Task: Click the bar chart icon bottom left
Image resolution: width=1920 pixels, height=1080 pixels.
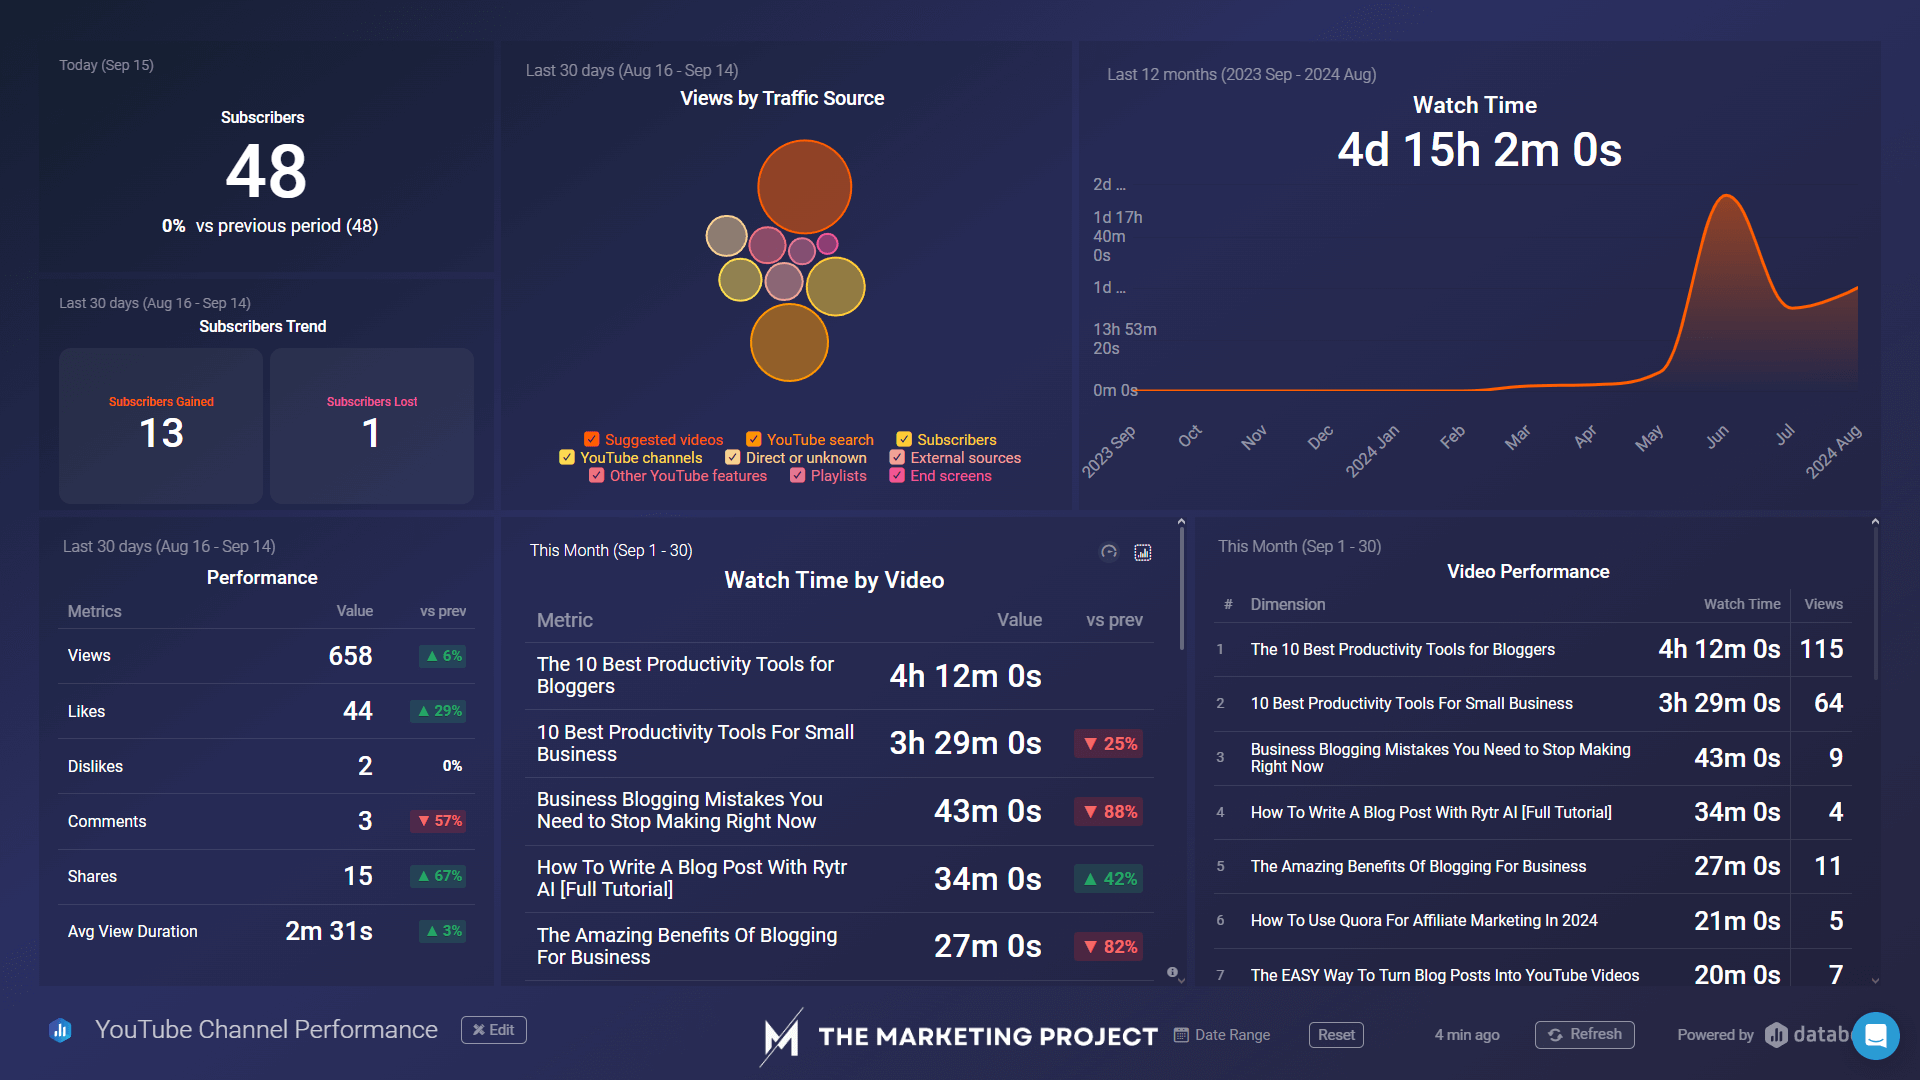Action: 61,1030
